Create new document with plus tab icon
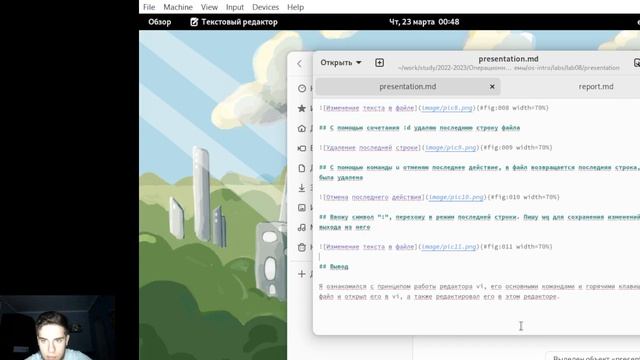The height and width of the screenshot is (360, 640). [379, 62]
